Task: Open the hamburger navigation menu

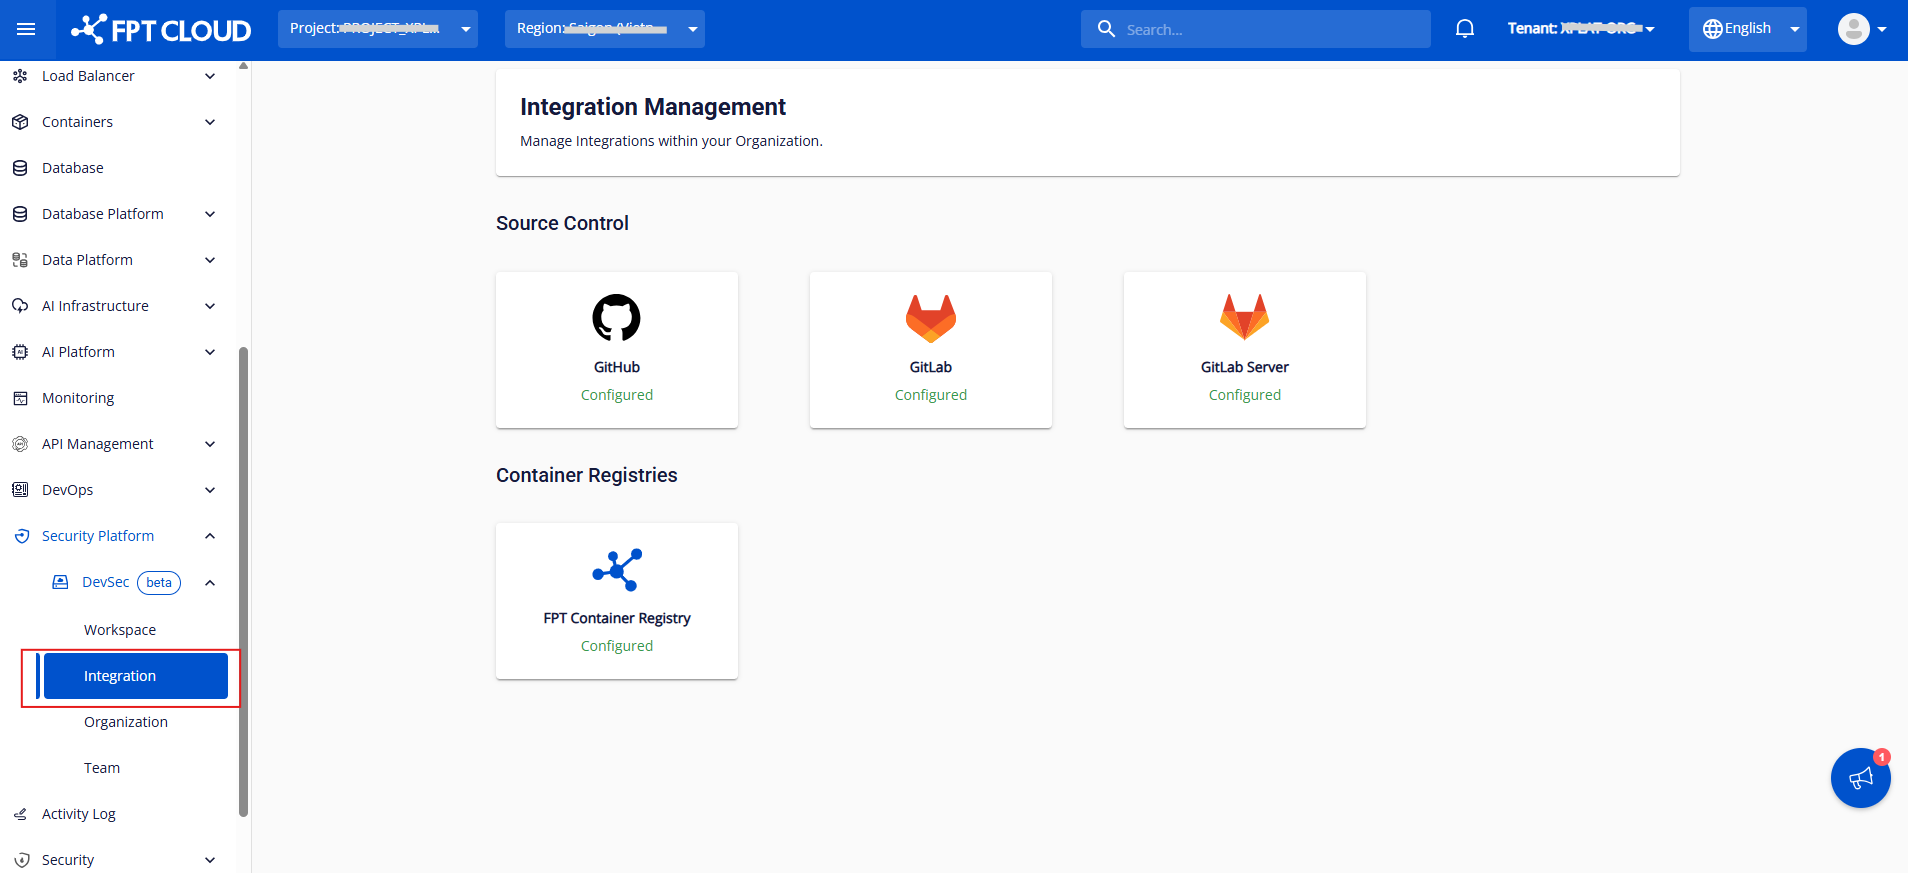Action: (x=26, y=29)
